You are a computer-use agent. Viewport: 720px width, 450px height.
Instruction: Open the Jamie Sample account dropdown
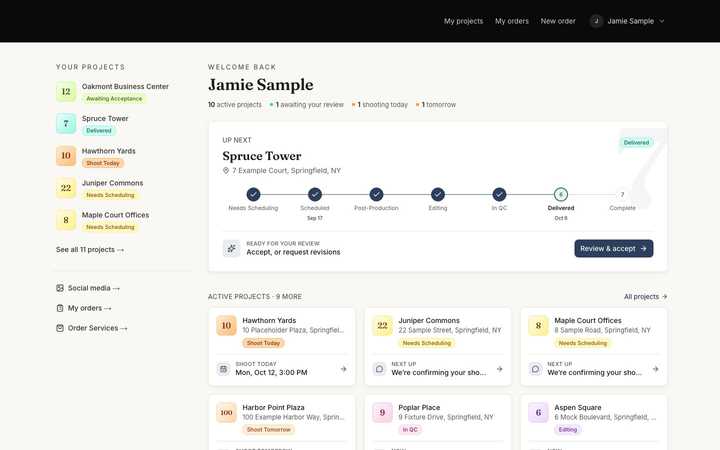(x=627, y=21)
